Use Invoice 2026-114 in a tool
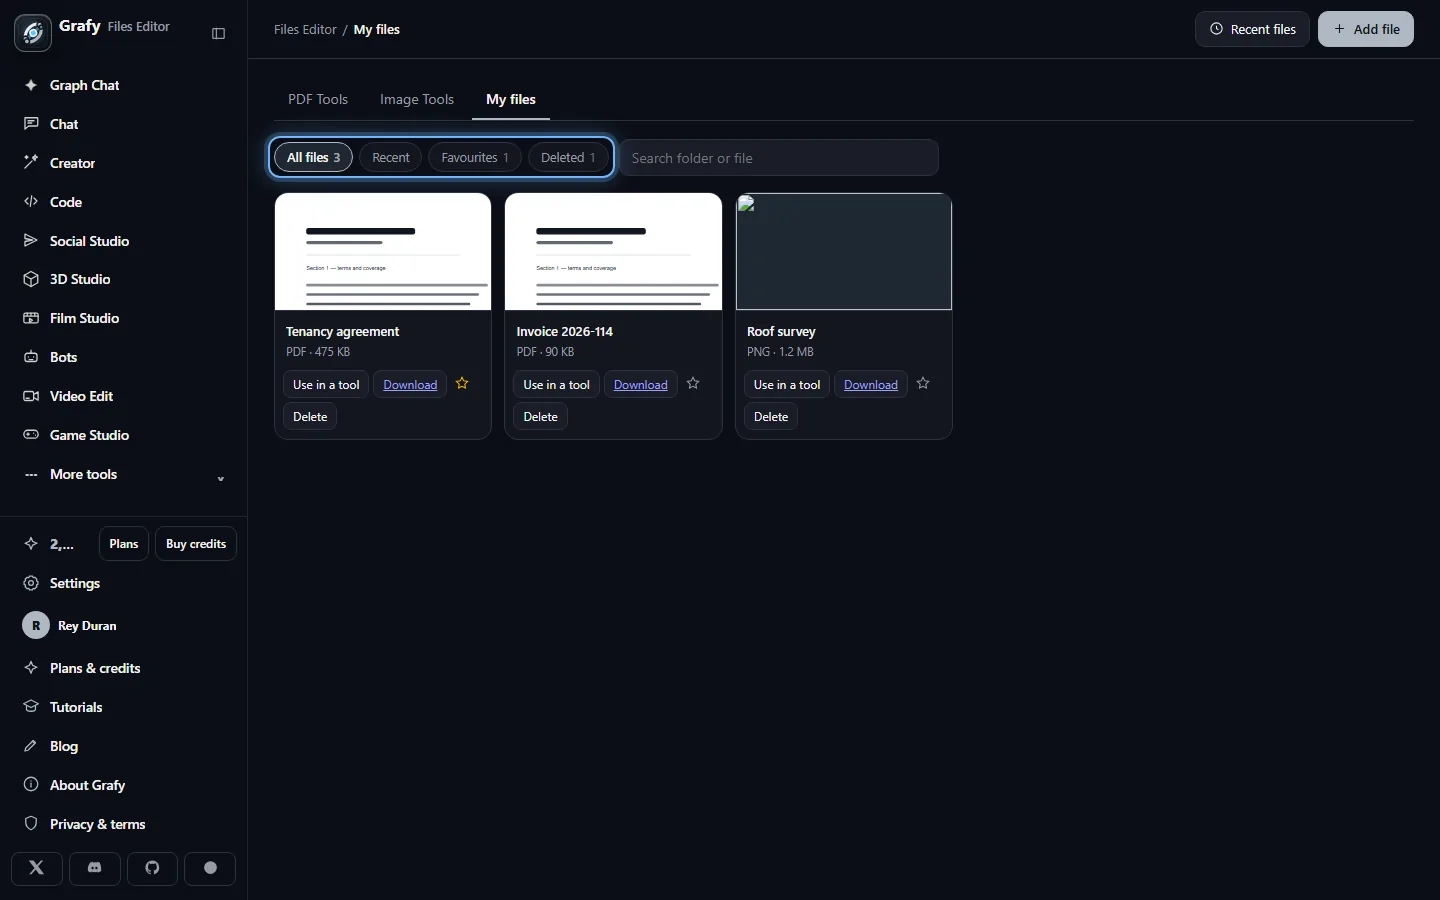This screenshot has height=900, width=1440. (x=556, y=385)
